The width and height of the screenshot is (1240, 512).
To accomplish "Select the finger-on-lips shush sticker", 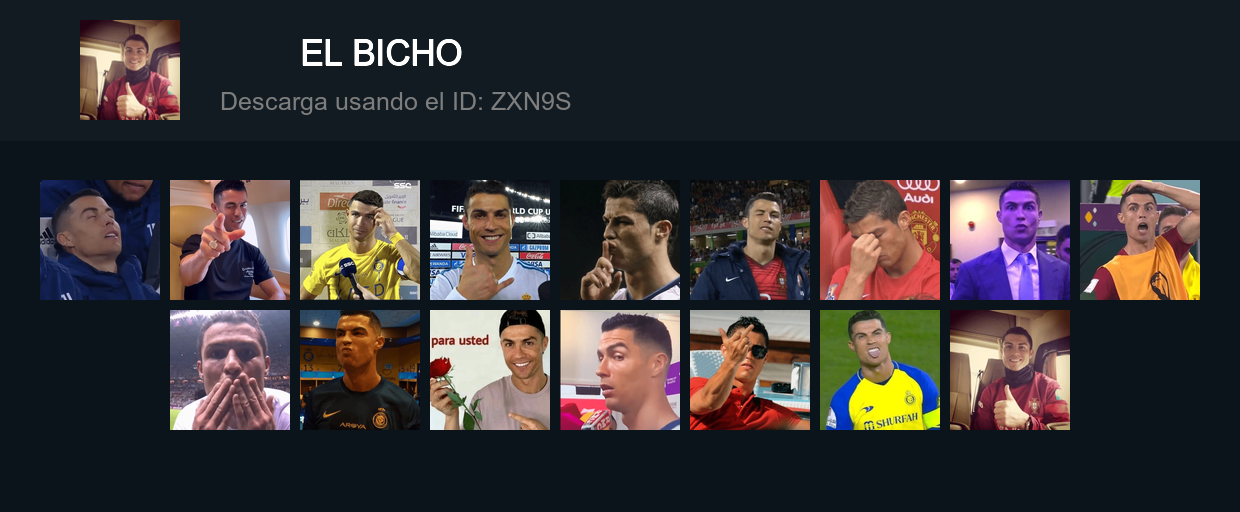I will pos(620,240).
